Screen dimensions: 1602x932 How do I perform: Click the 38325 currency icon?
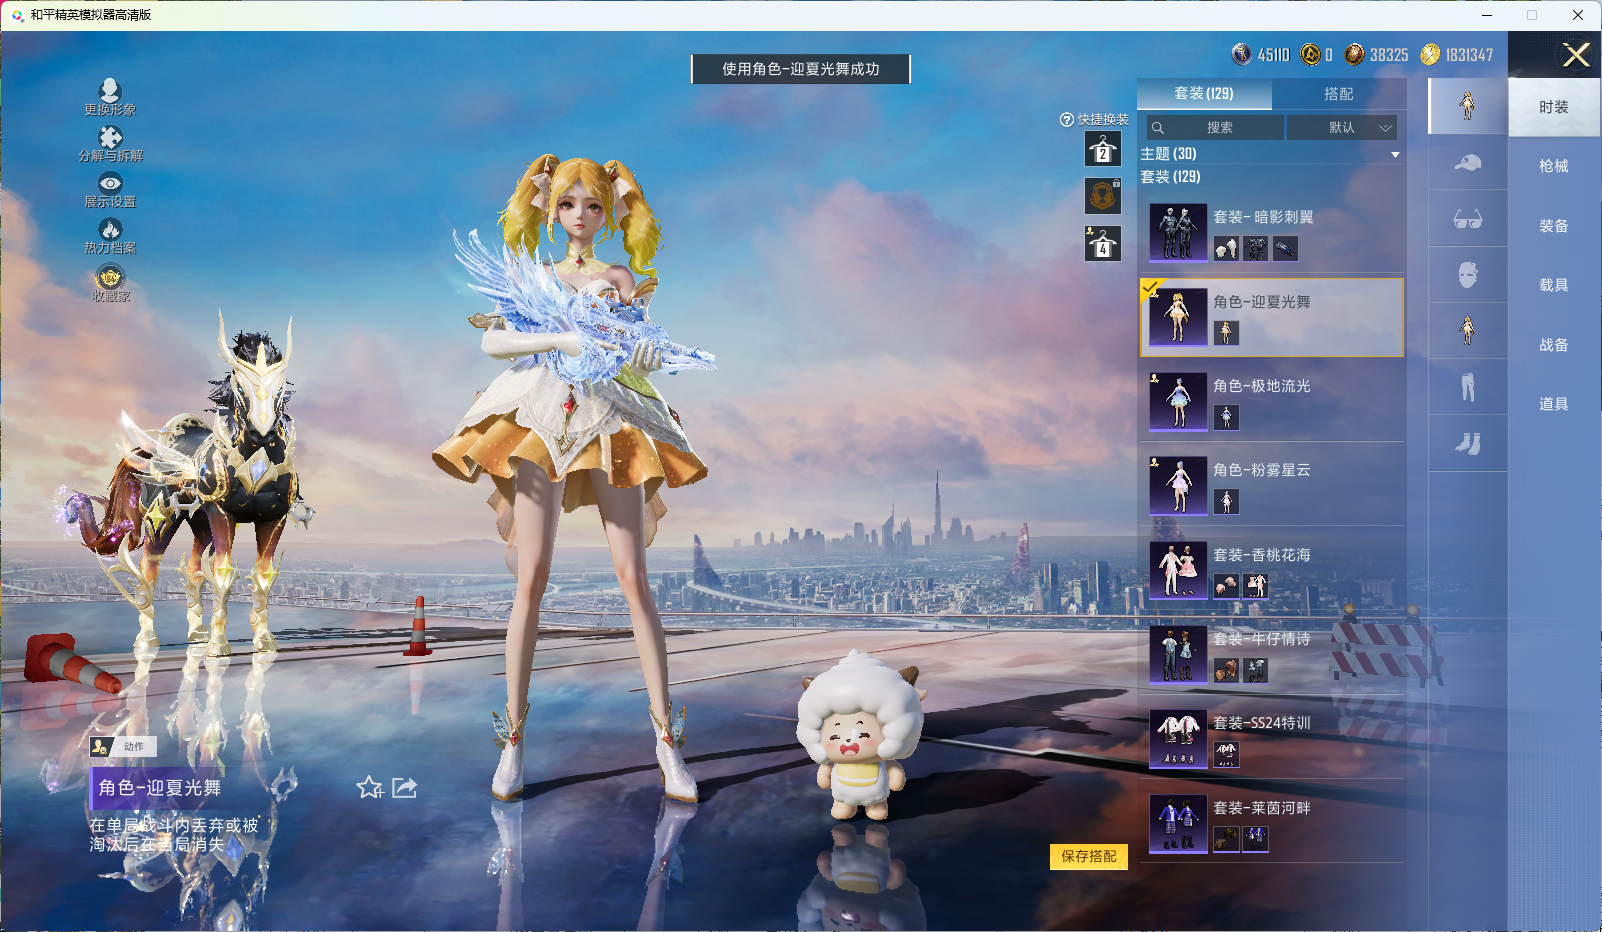point(1354,54)
